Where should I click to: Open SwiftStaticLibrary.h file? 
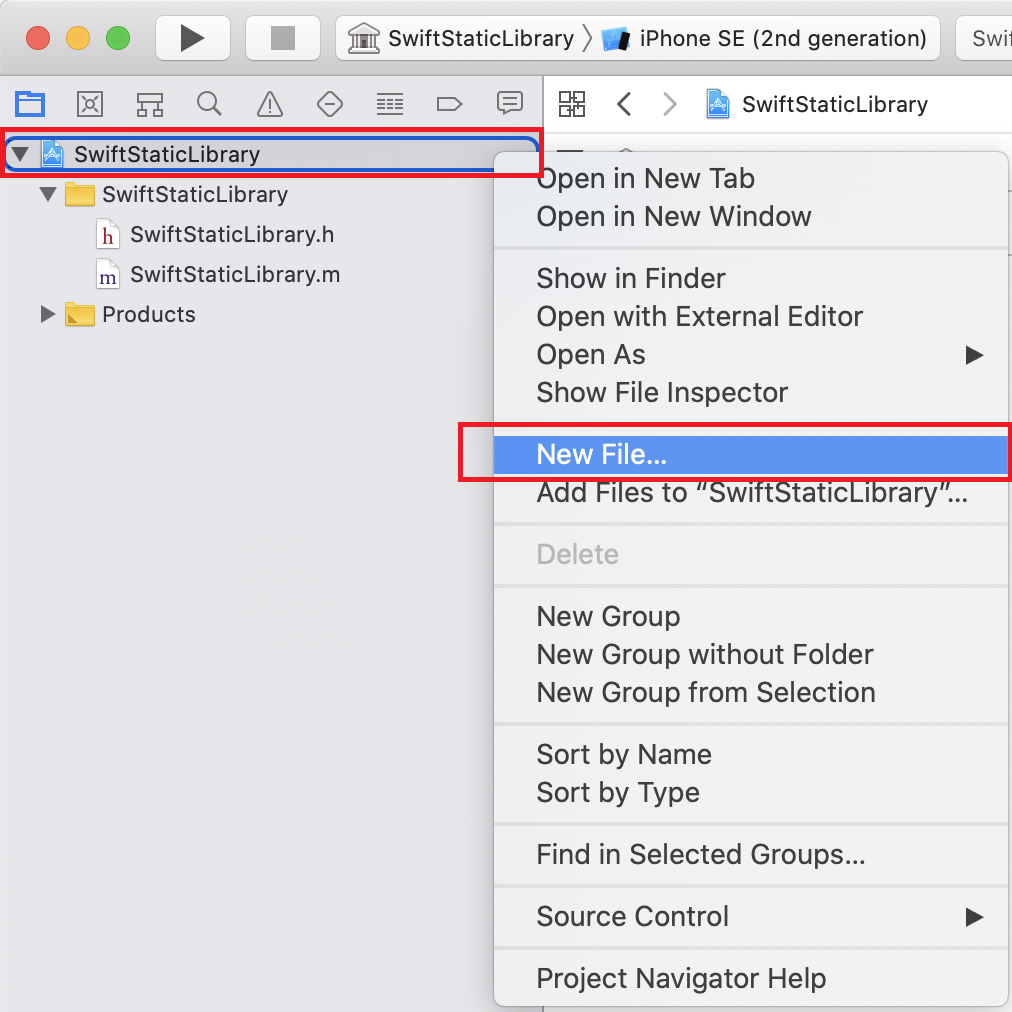pos(216,234)
